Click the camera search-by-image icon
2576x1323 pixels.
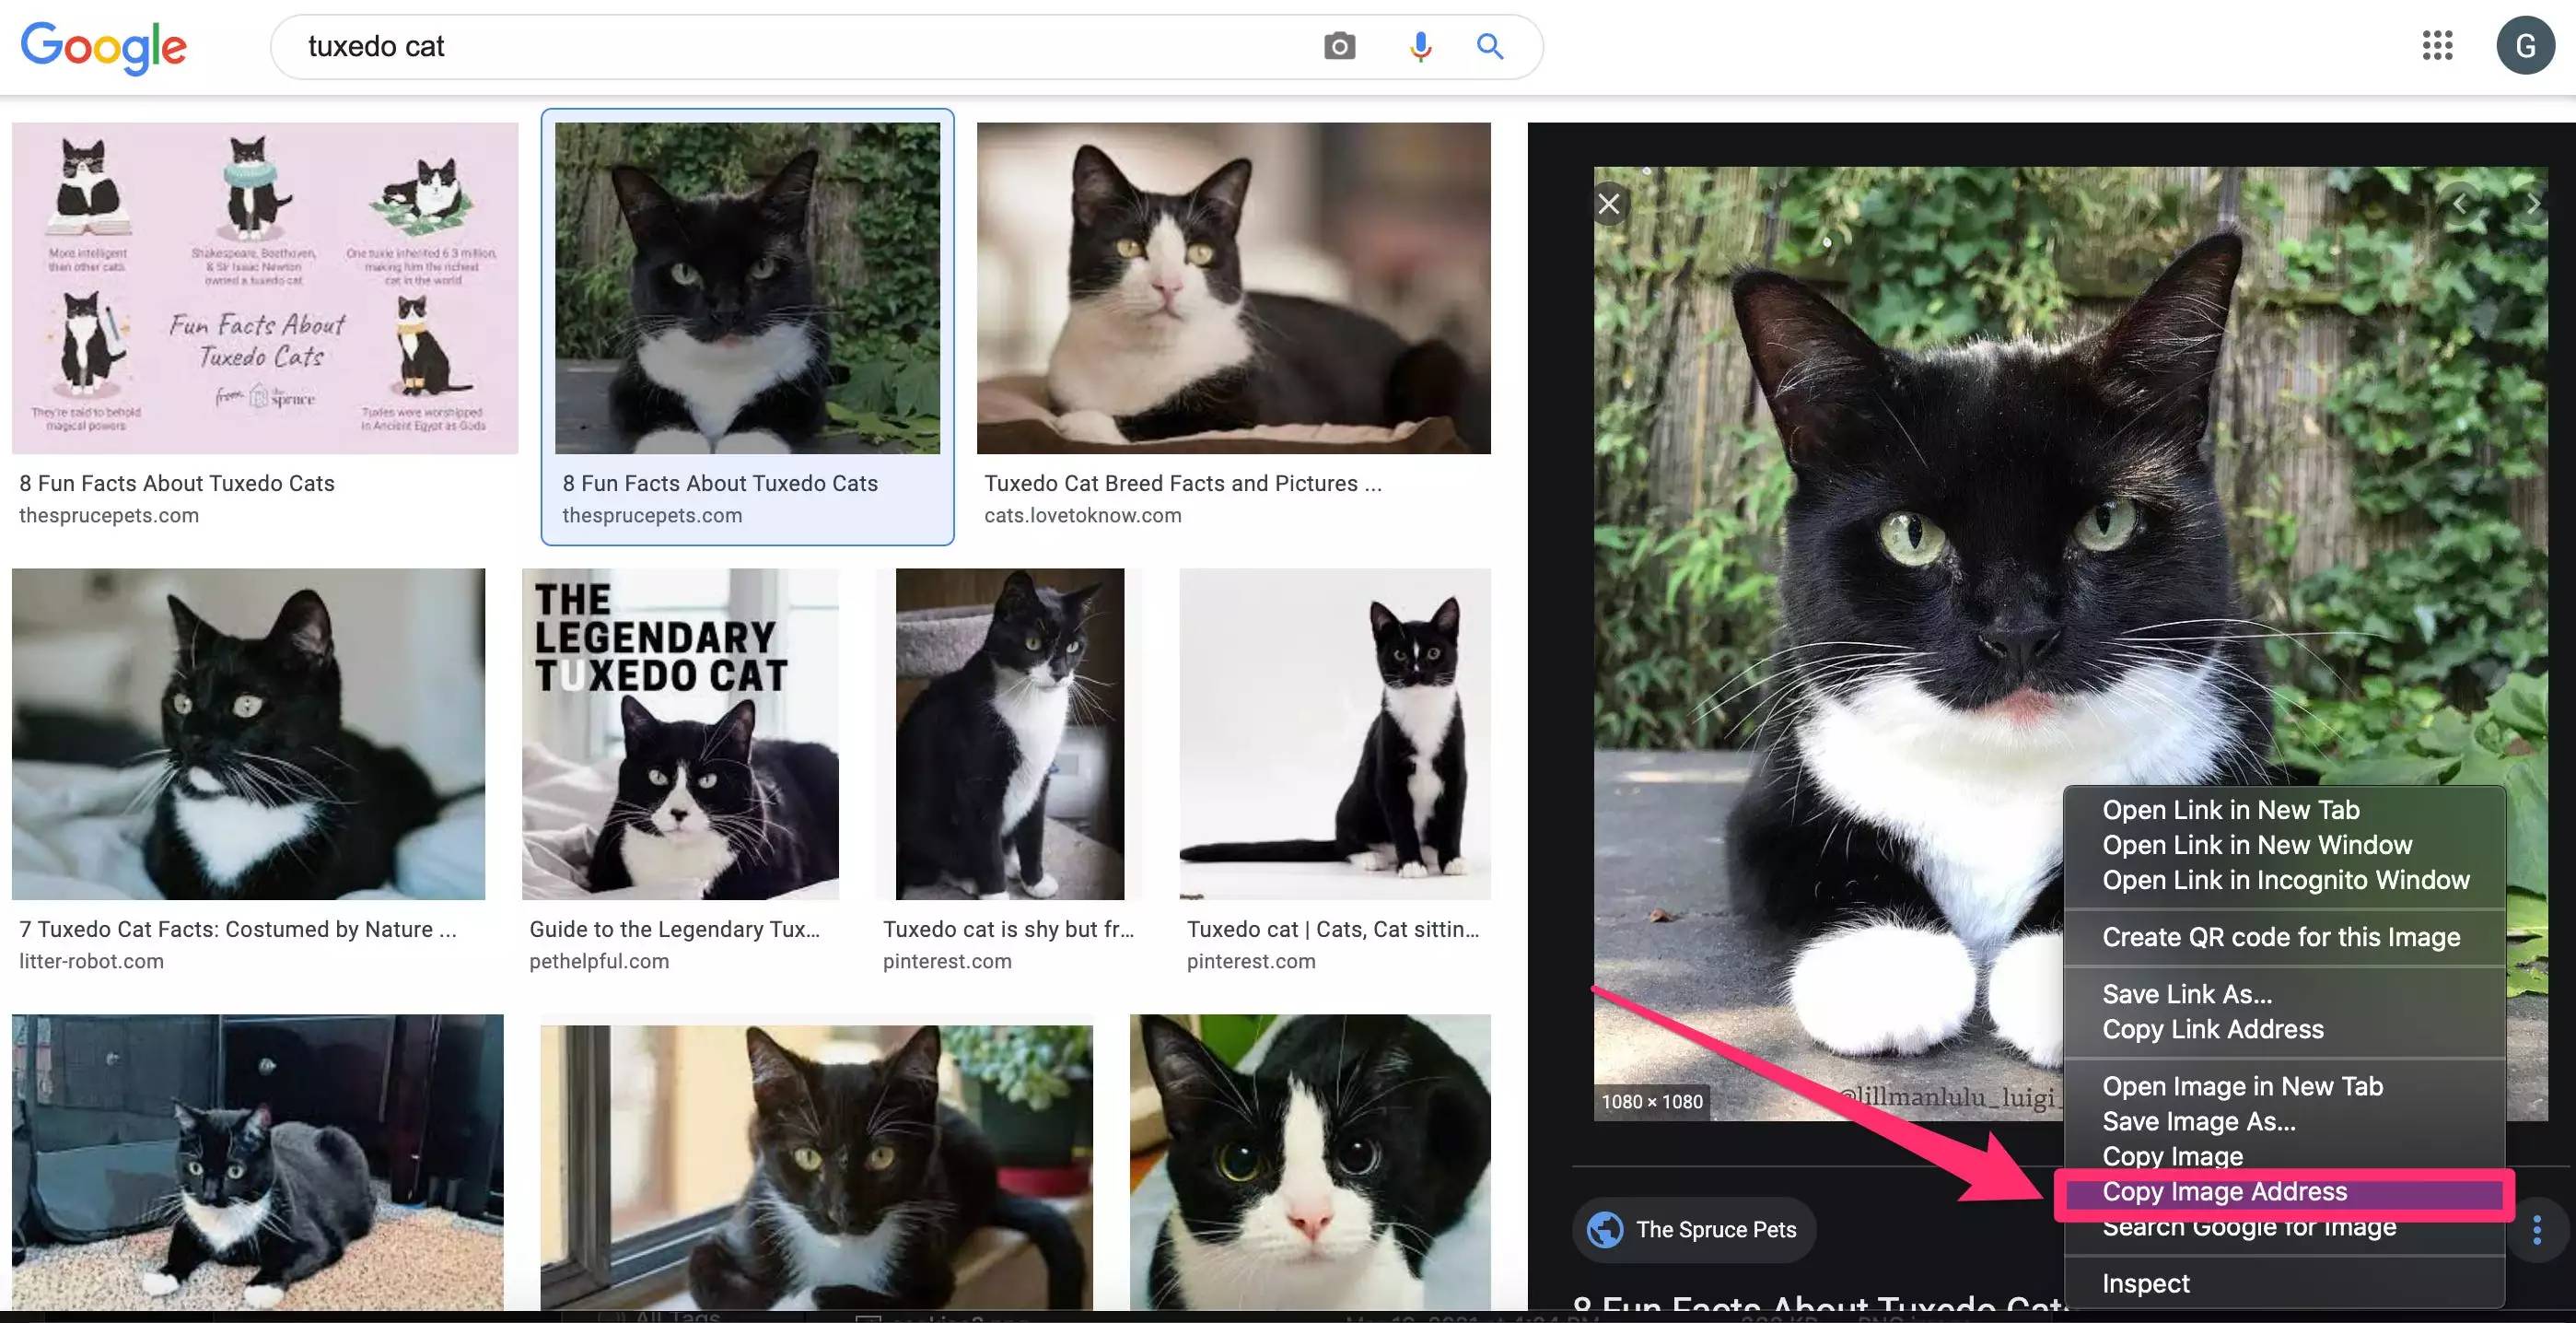click(1339, 46)
